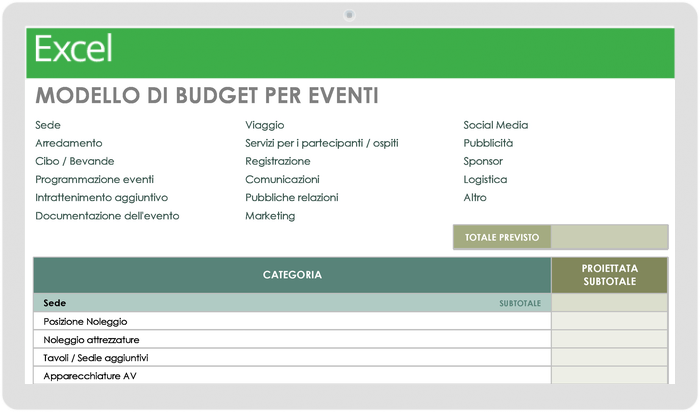Go to Programmazione eventi link
This screenshot has height=412, width=700.
pyautogui.click(x=94, y=179)
